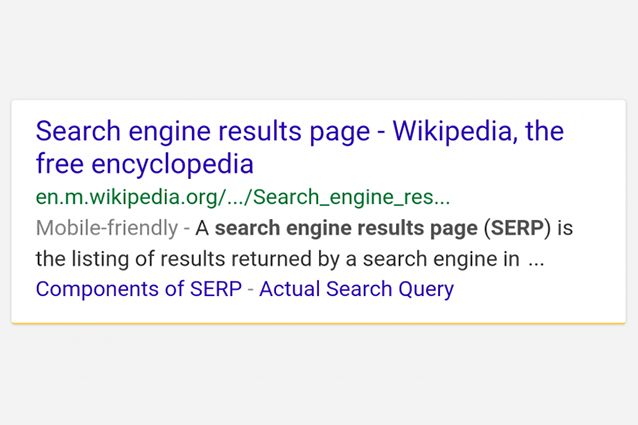
Task: Open the Actual Search Query sitelink
Action: tap(356, 289)
